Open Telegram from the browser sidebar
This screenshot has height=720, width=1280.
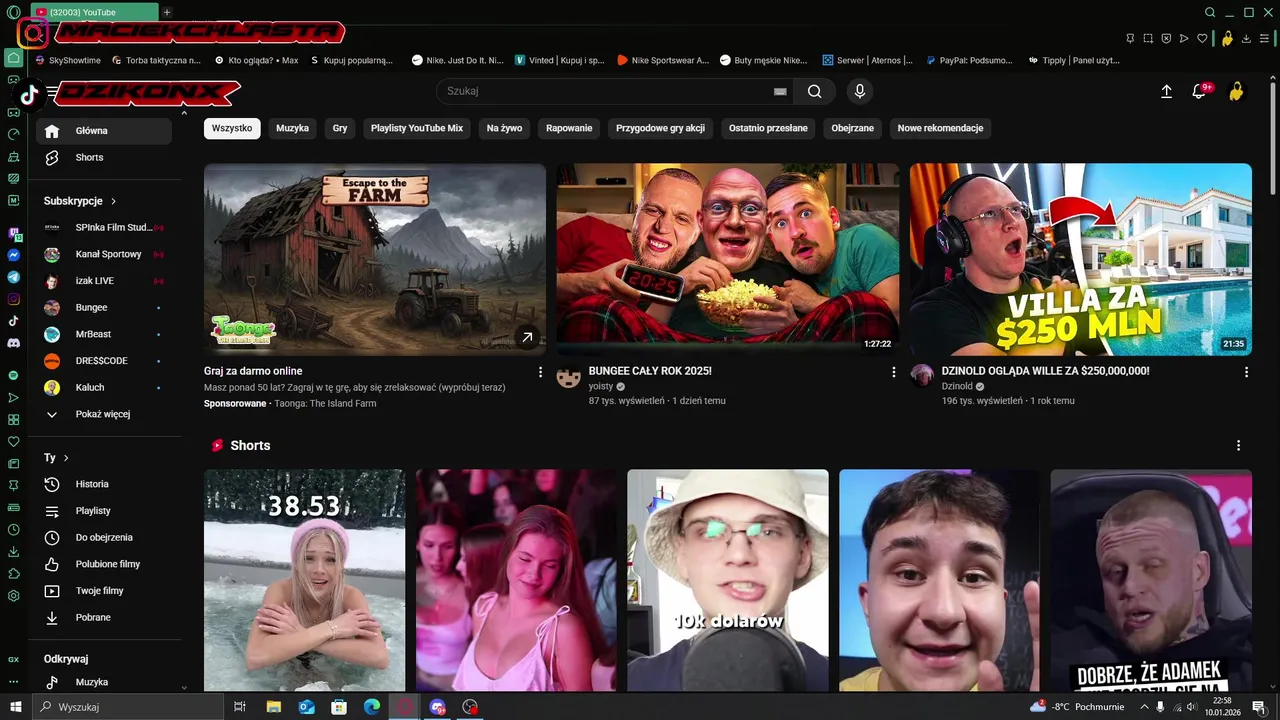tap(14, 277)
